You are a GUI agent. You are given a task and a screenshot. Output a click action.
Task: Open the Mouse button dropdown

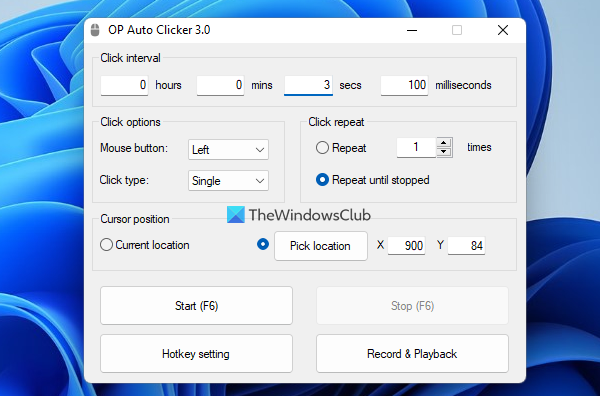pos(228,150)
